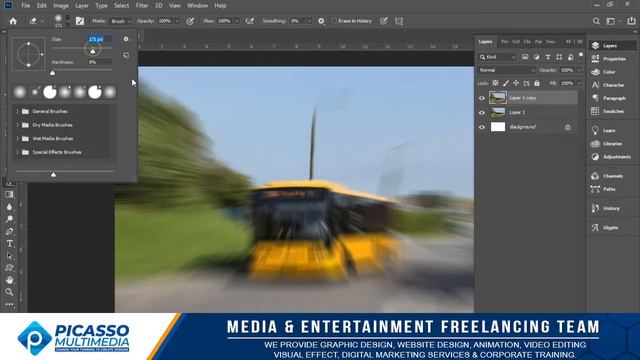Viewport: 640px width, 360px height.
Task: Expand the General Brushes folder
Action: pyautogui.click(x=18, y=111)
